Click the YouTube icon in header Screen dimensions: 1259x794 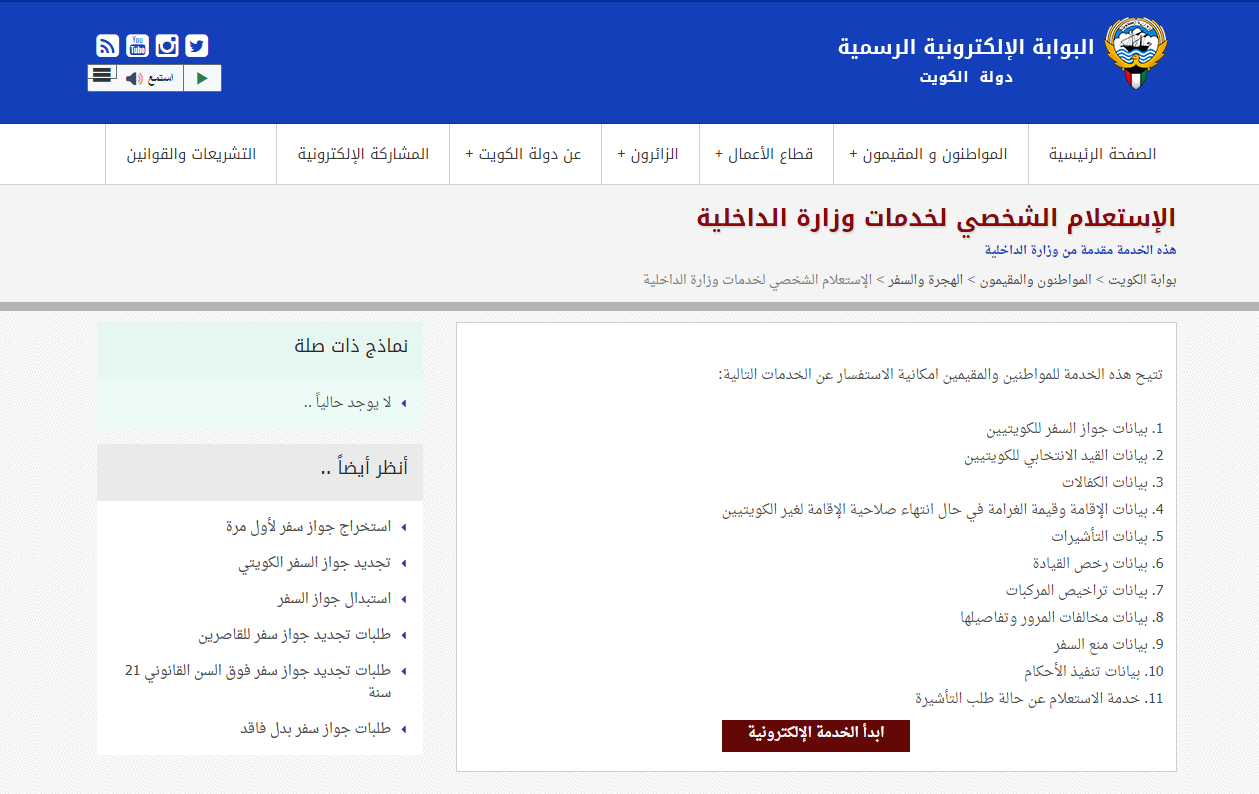tap(138, 46)
